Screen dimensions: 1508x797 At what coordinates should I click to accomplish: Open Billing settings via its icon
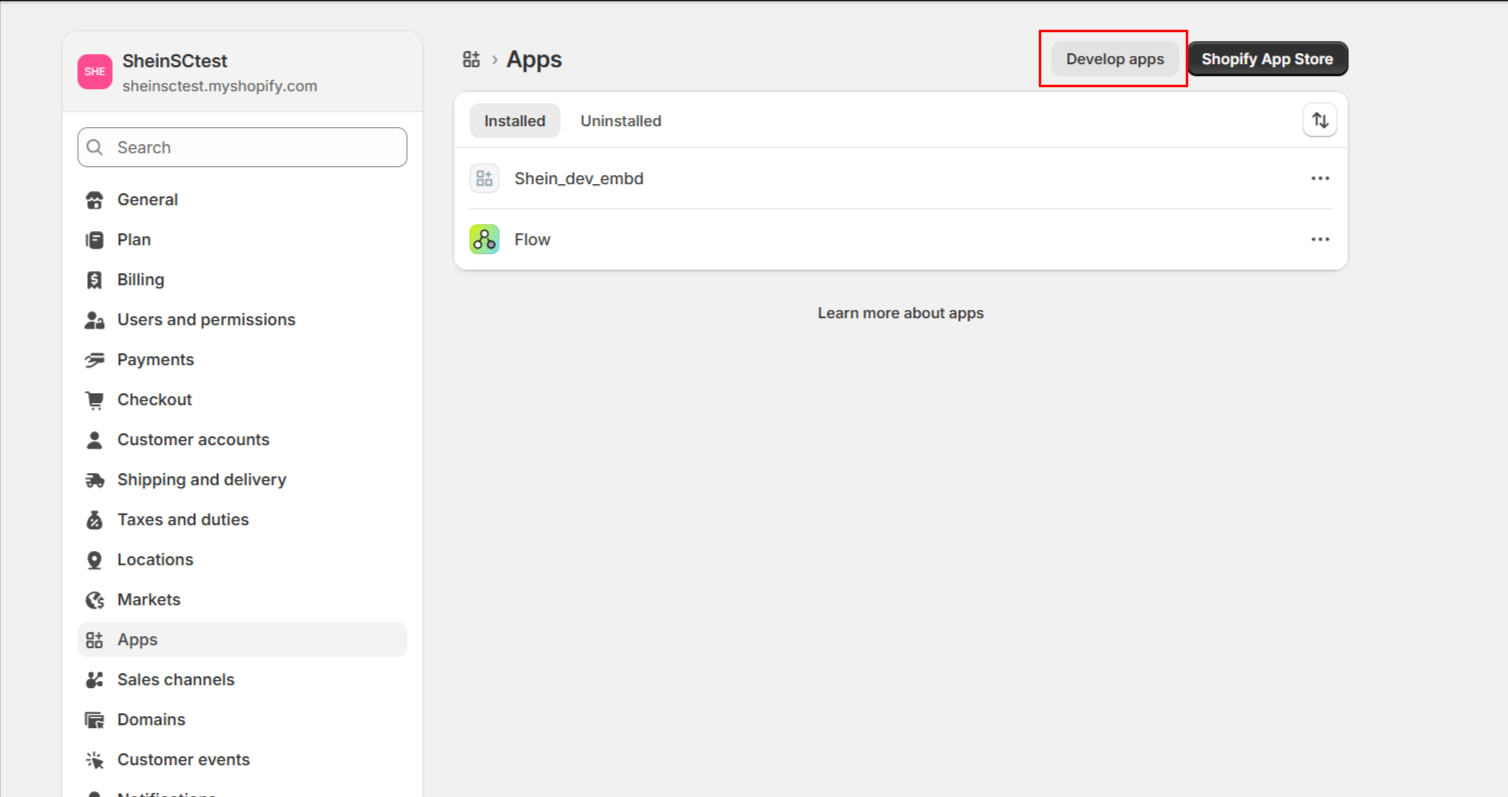95,280
